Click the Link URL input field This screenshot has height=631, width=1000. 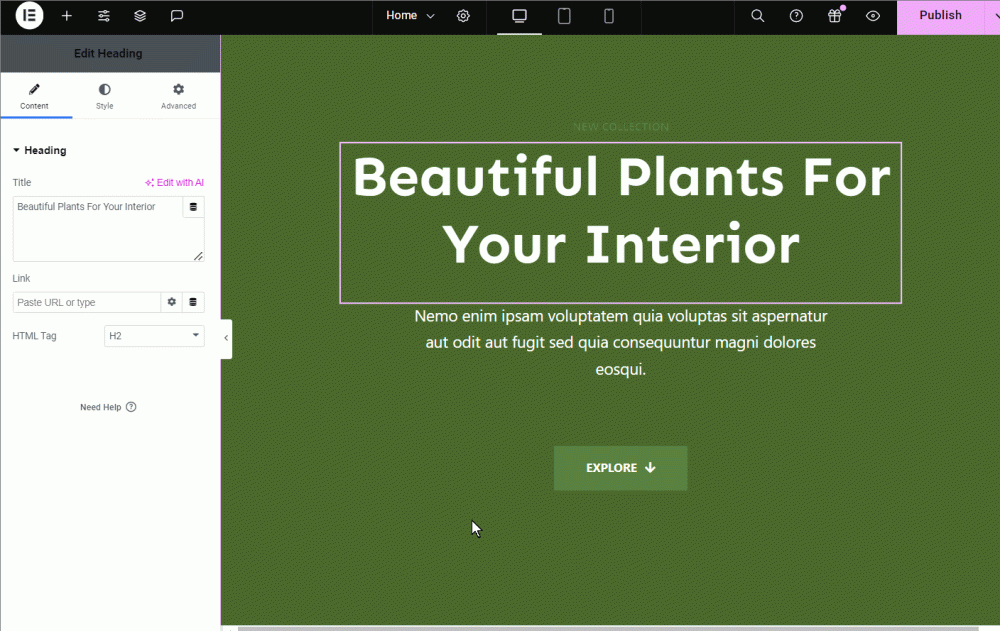point(87,302)
